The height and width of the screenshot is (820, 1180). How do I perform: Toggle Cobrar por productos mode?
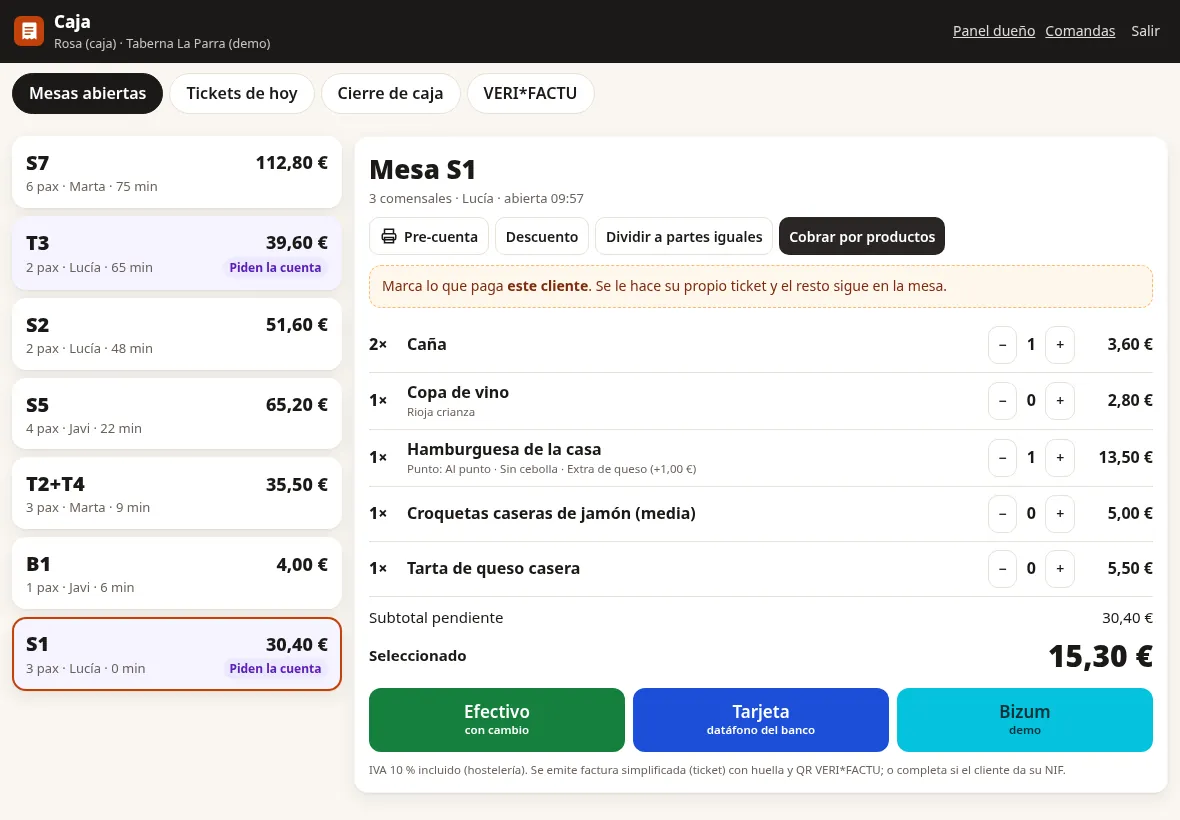[x=862, y=236]
